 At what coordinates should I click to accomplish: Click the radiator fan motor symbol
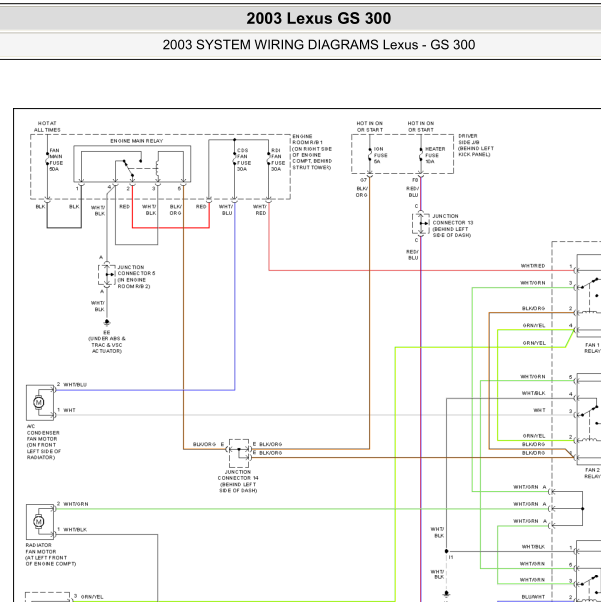tap(40, 522)
